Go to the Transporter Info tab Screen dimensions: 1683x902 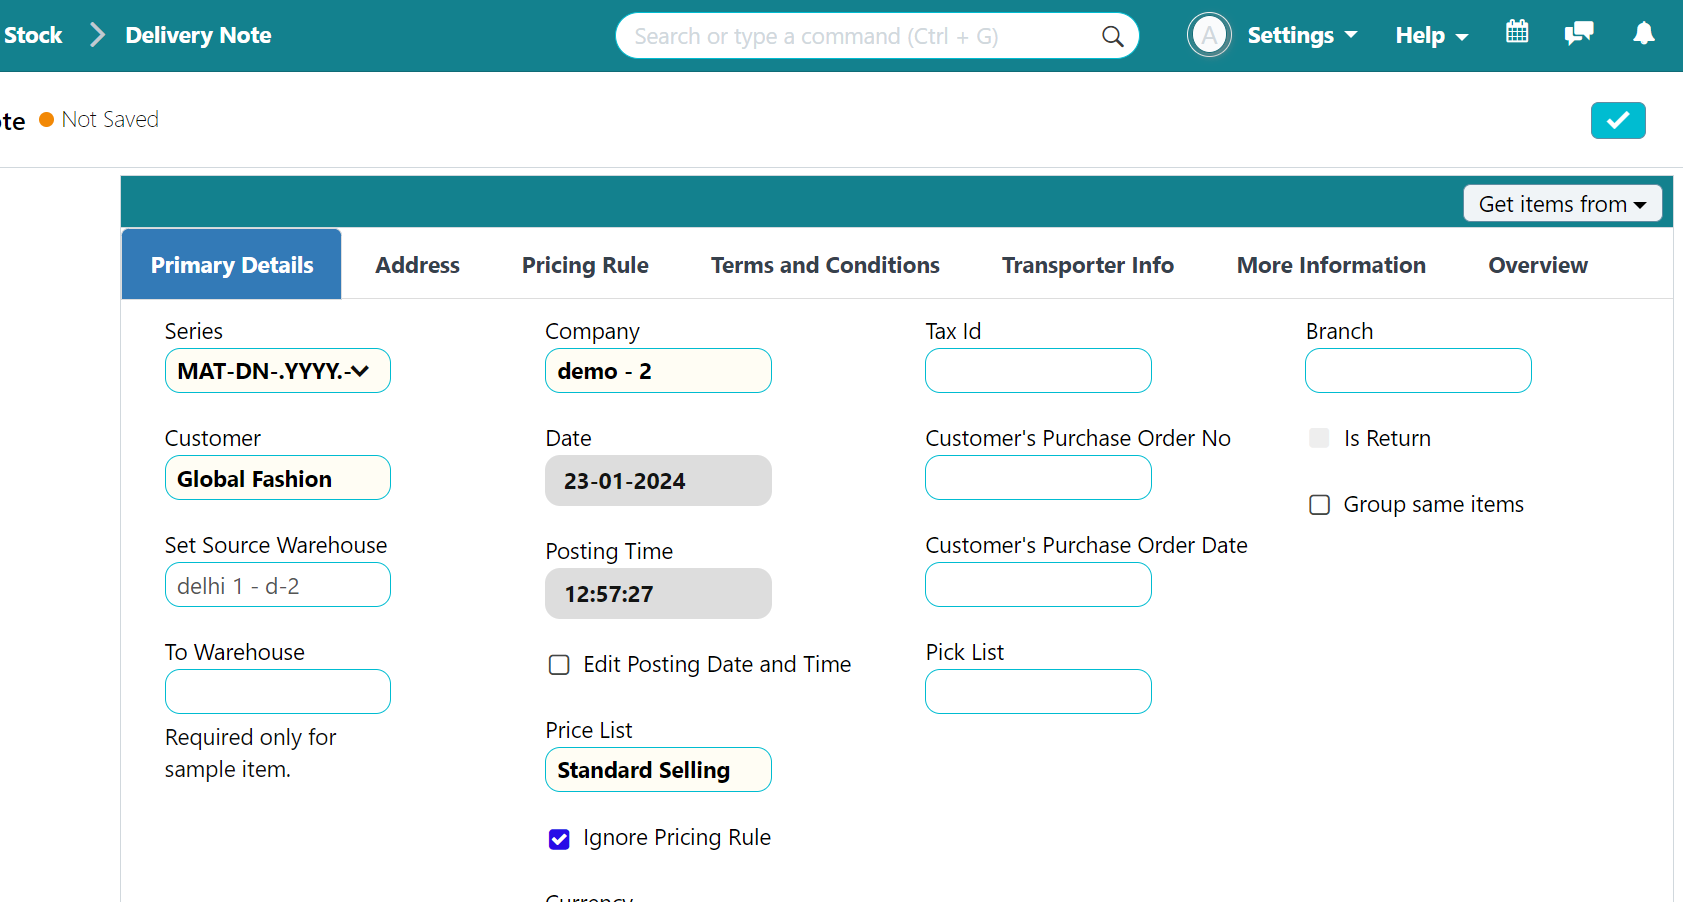(1088, 265)
